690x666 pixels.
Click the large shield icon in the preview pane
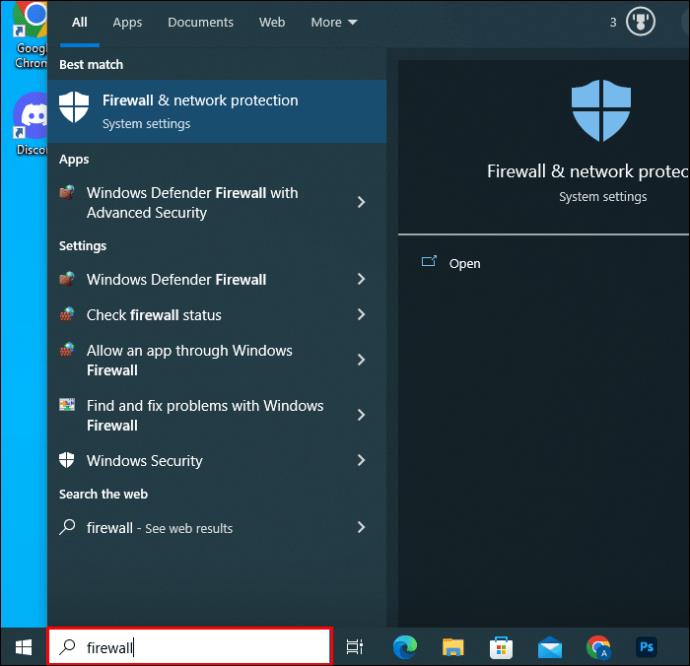pyautogui.click(x=601, y=110)
